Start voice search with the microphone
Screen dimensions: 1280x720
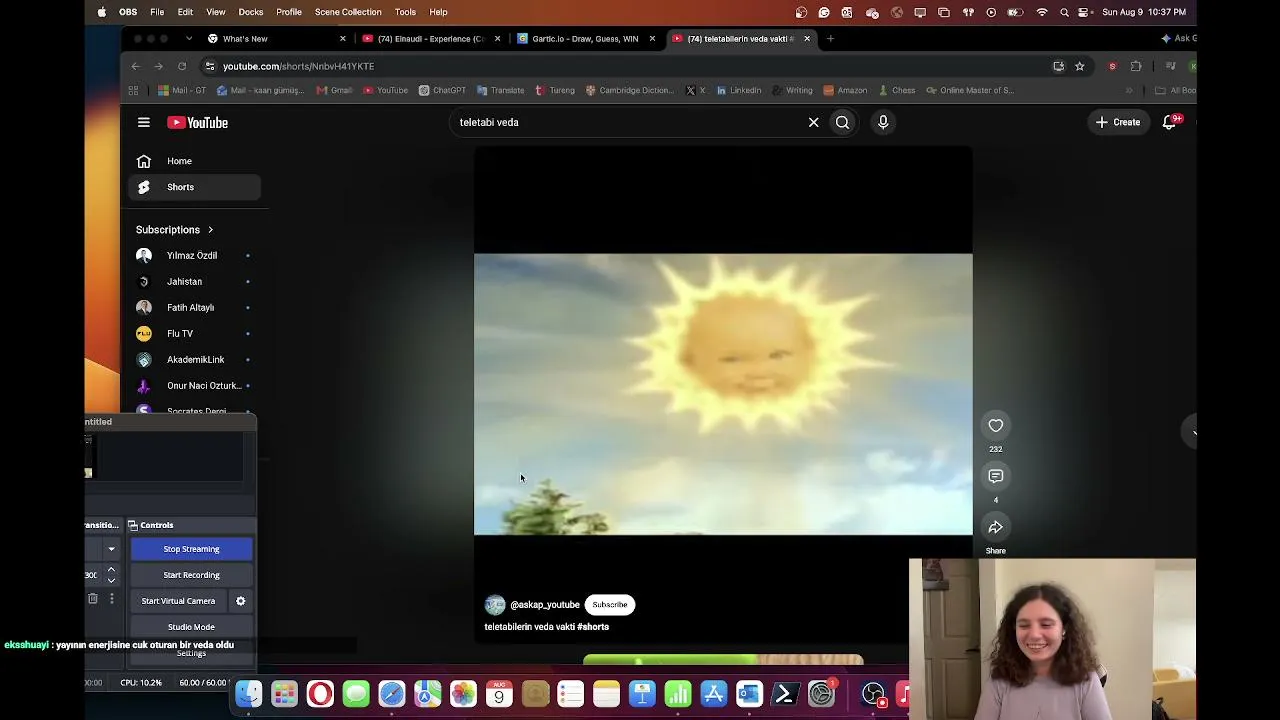883,122
